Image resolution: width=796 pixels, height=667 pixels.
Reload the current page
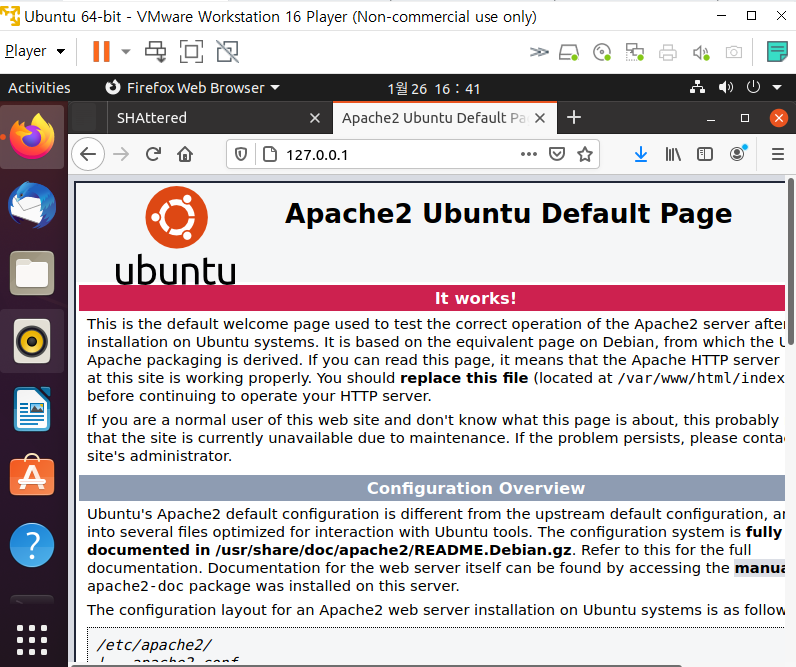click(x=153, y=154)
